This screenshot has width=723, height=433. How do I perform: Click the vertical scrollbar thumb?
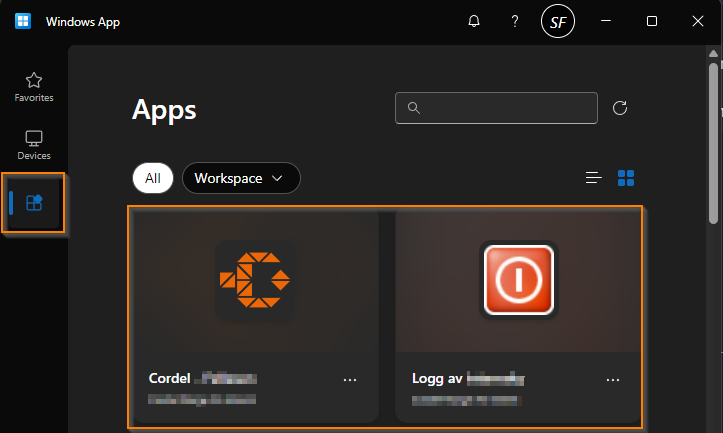click(x=713, y=144)
